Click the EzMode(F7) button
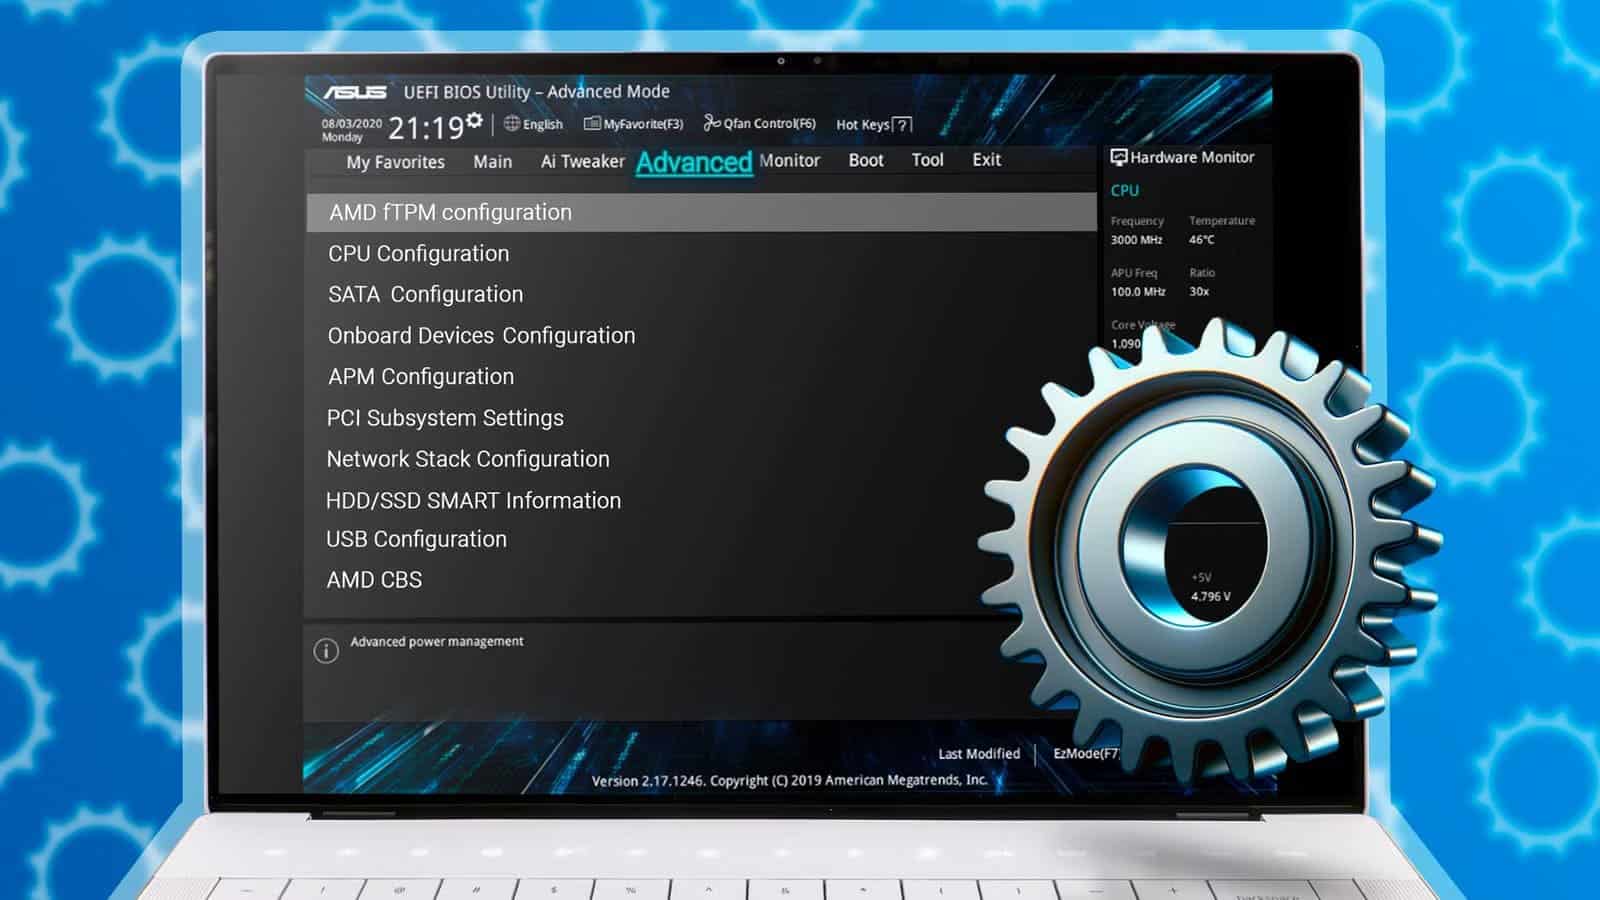Viewport: 1600px width, 900px height. 1090,754
